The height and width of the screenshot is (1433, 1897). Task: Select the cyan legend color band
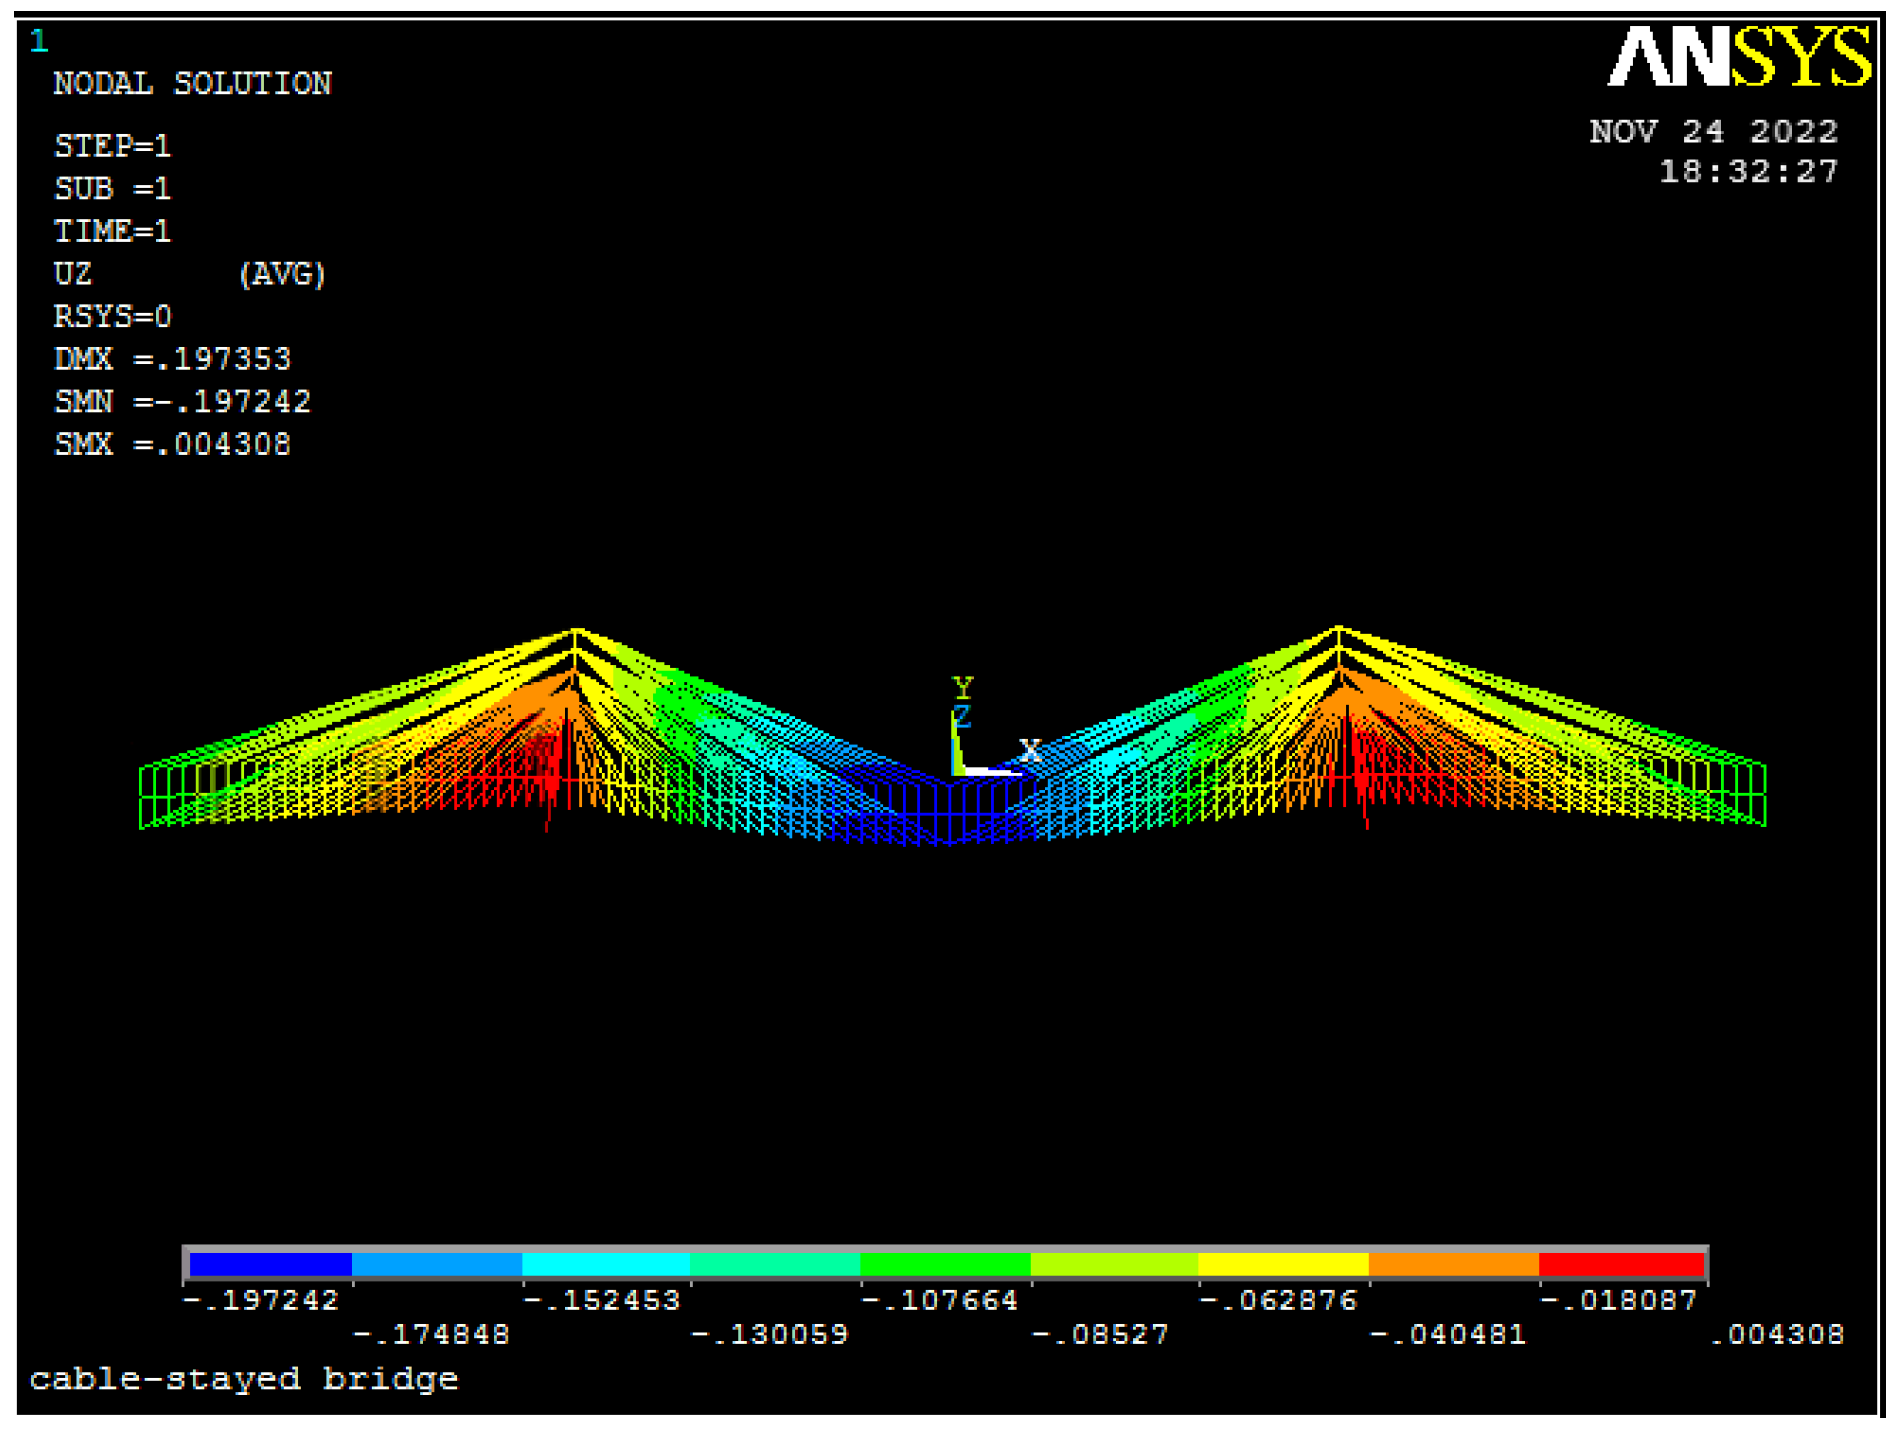[606, 1265]
